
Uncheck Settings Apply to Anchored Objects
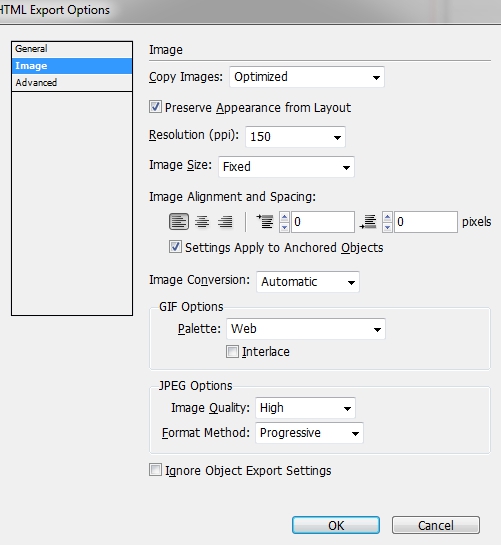pos(175,247)
